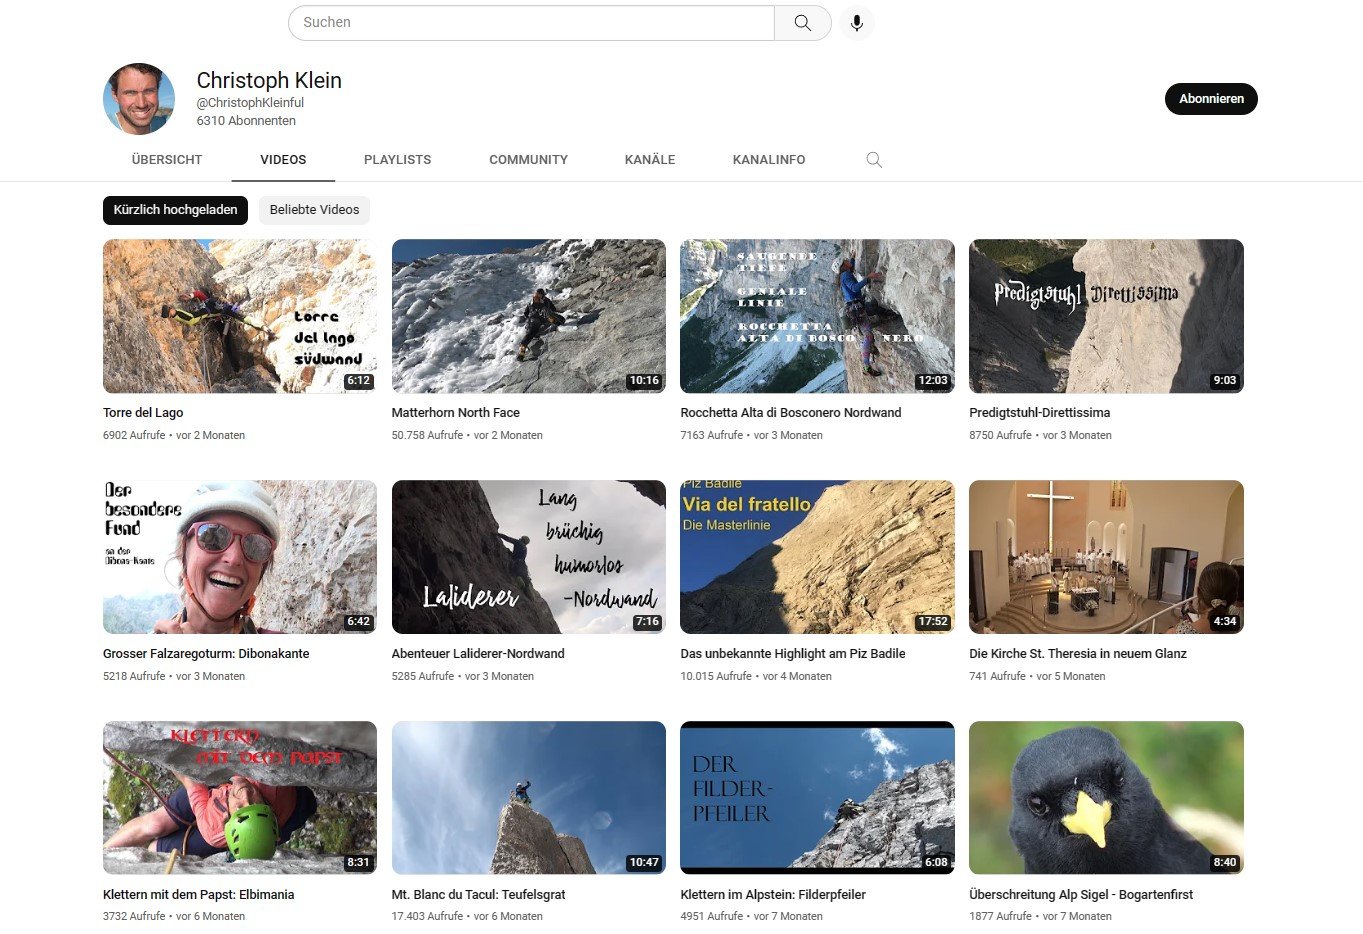Open the channel search magnifier icon
Screen dimensions: 1363x934
pyautogui.click(x=874, y=160)
